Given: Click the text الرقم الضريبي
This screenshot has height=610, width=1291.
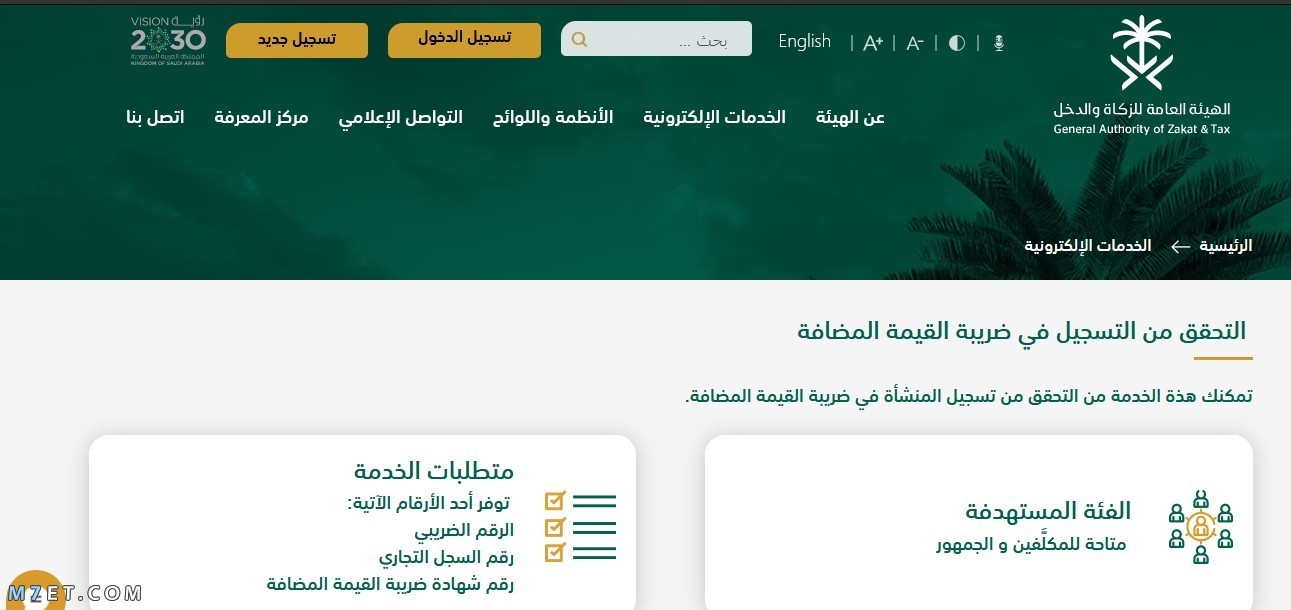Looking at the screenshot, I should coord(464,530).
